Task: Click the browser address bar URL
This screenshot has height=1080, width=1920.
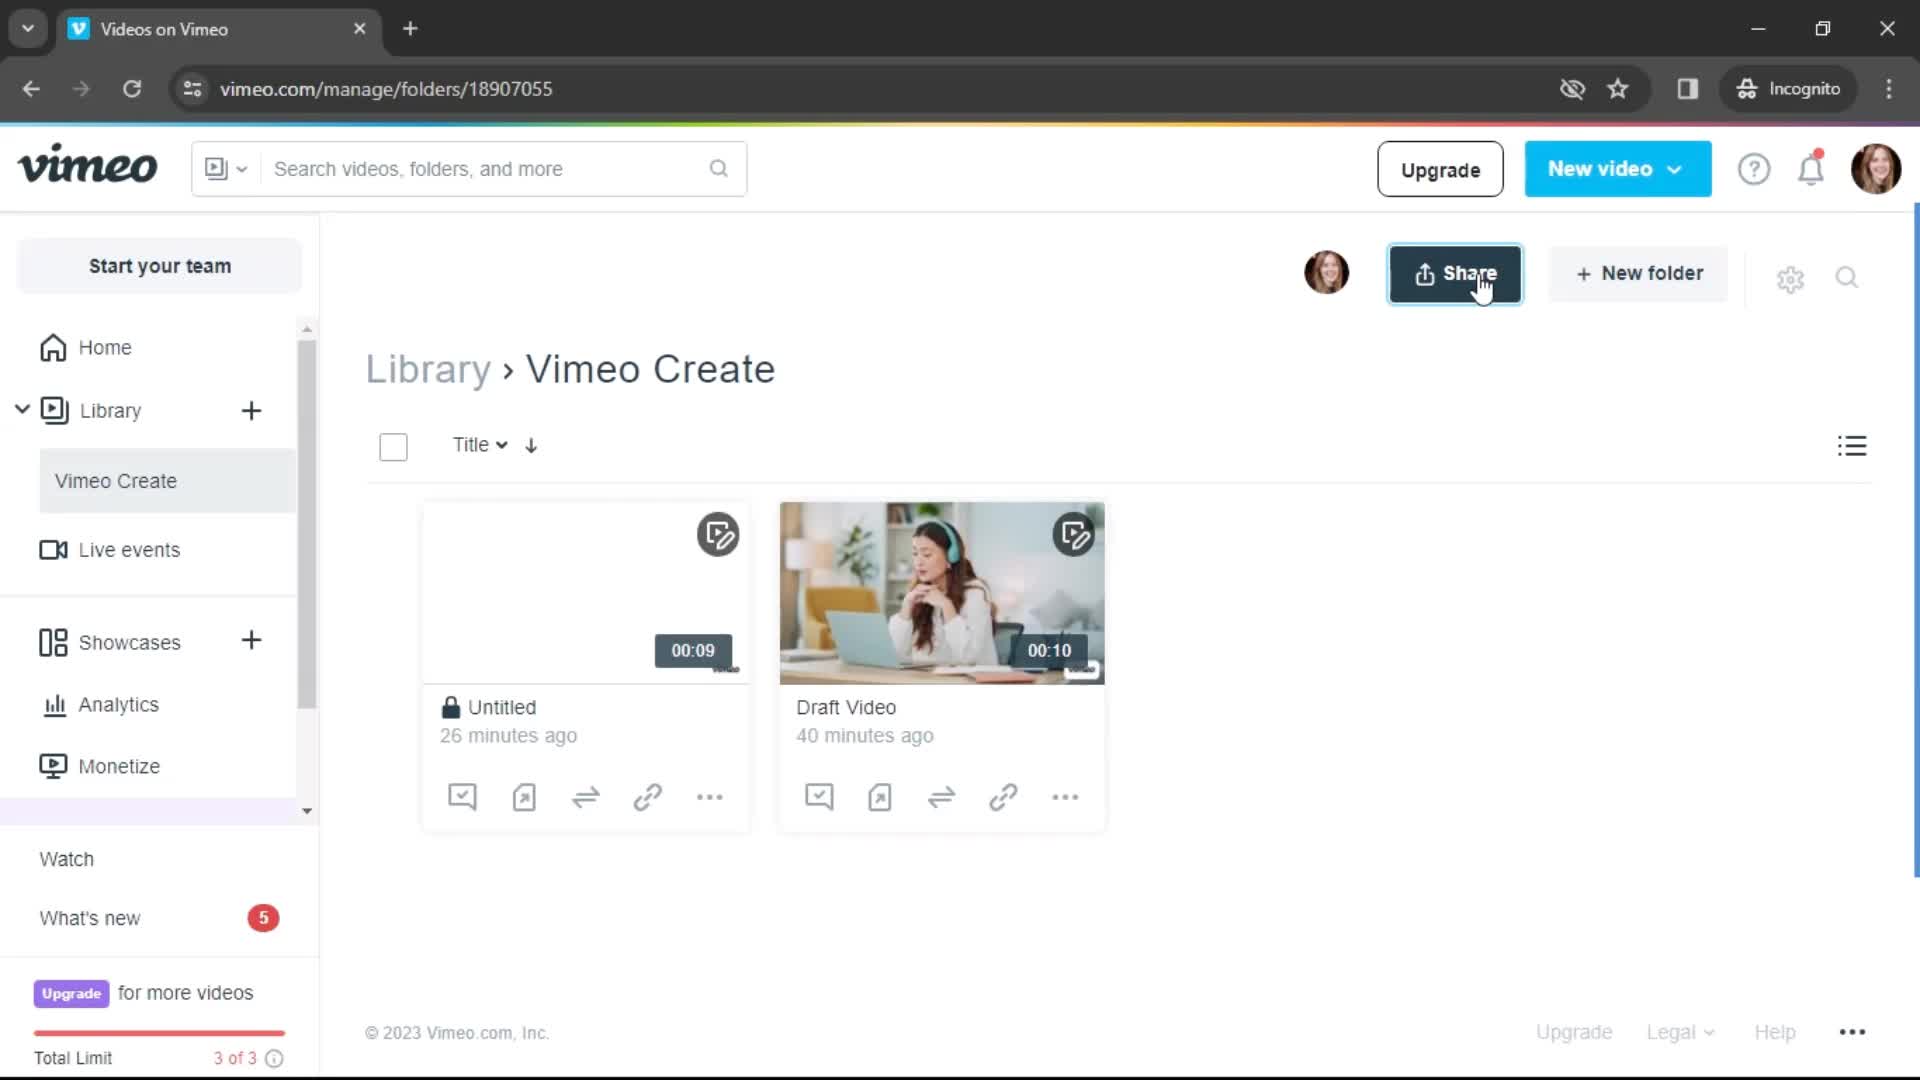Action: tap(386, 89)
